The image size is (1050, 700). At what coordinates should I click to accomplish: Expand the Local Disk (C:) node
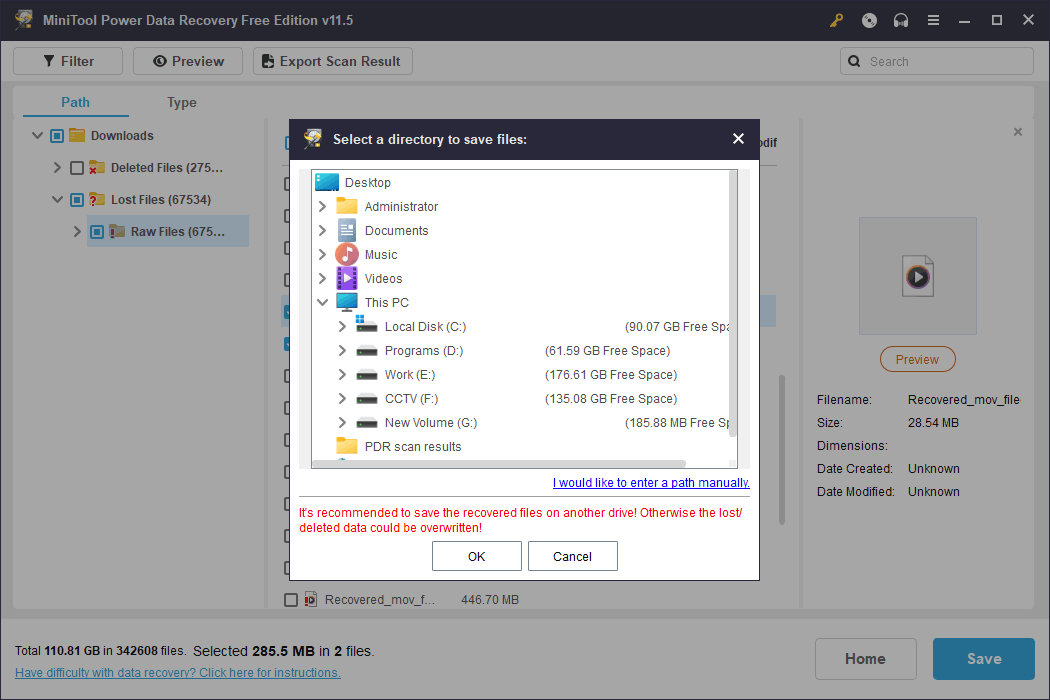[x=343, y=326]
